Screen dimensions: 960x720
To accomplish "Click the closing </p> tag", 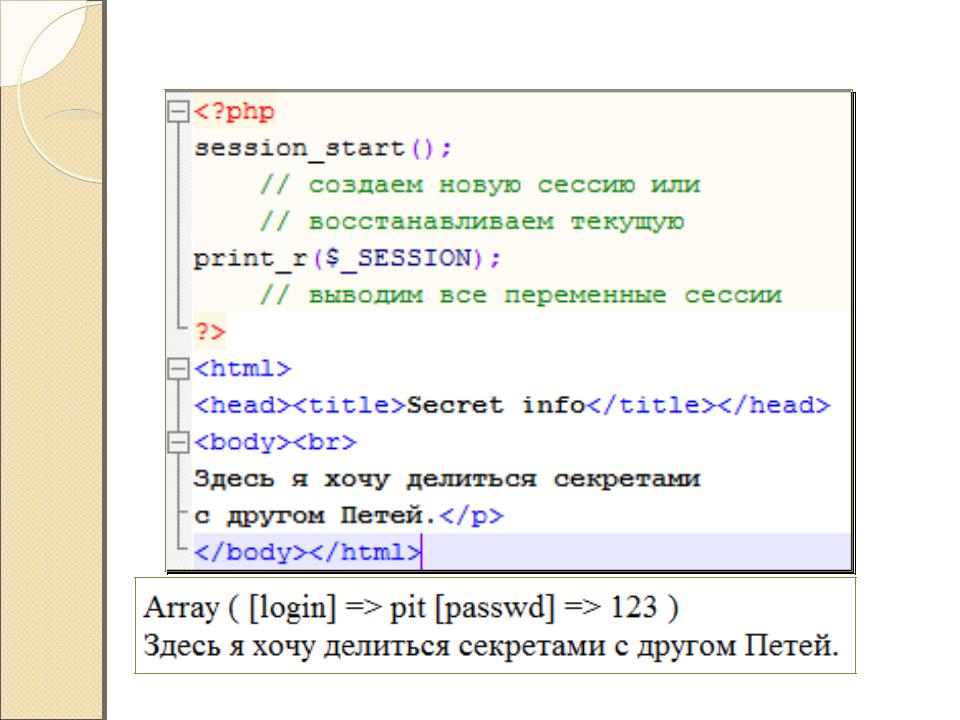I will [471, 516].
